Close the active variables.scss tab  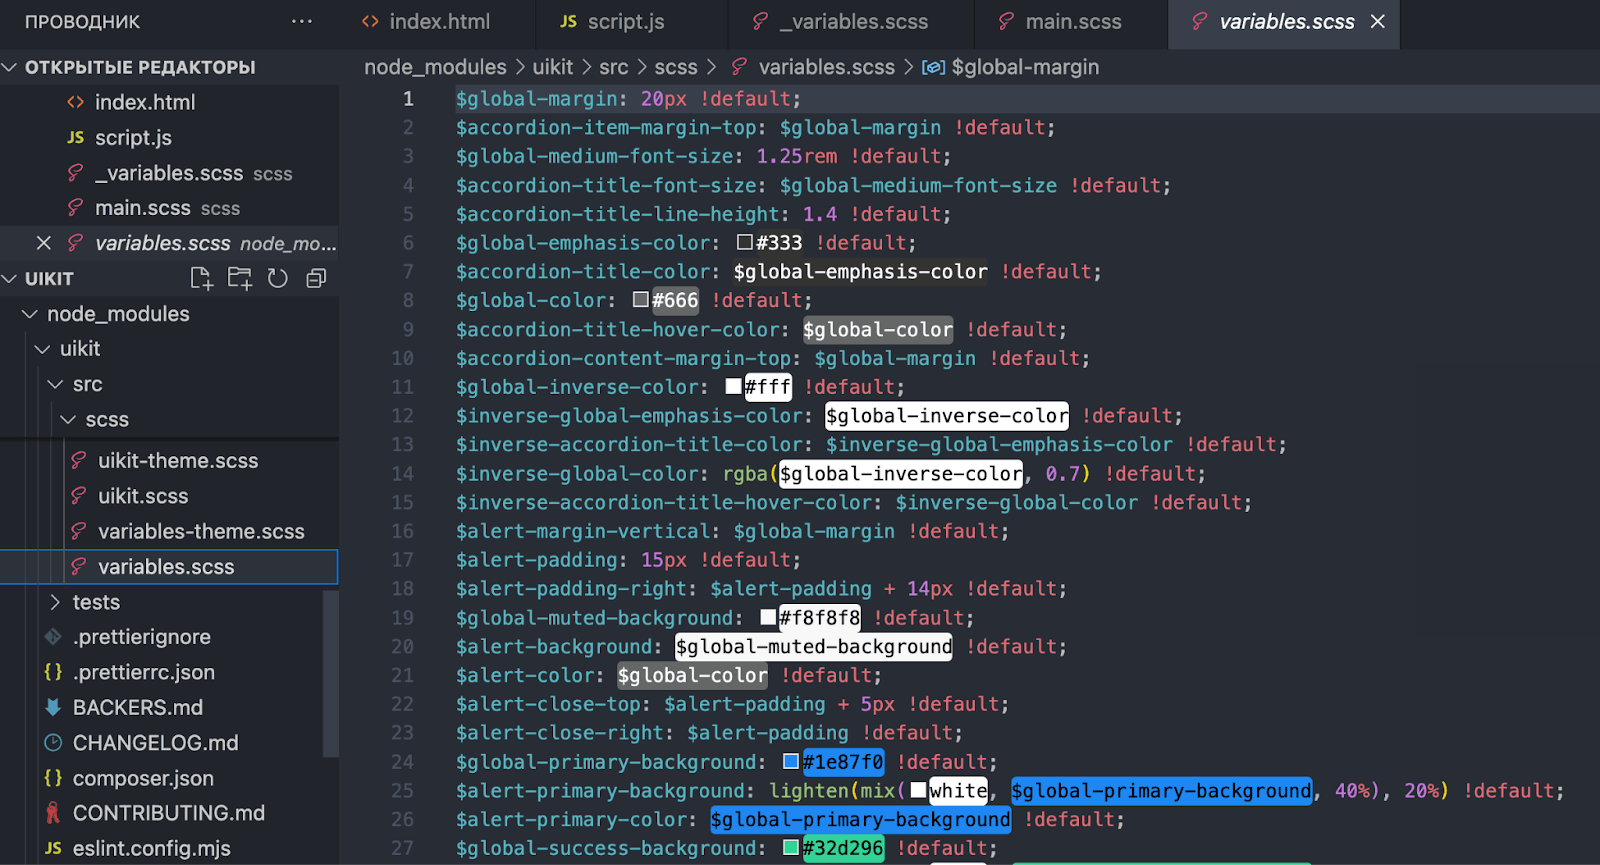[1378, 21]
